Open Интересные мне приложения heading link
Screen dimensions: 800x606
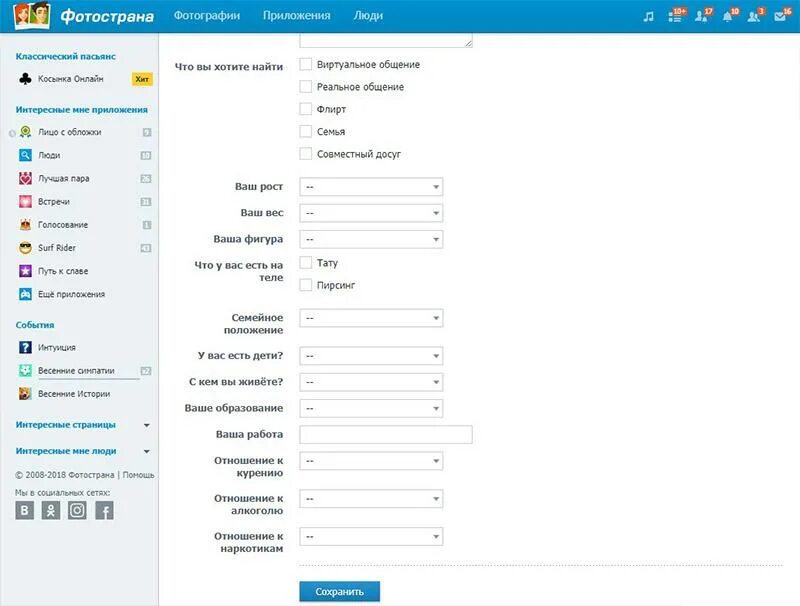[82, 110]
